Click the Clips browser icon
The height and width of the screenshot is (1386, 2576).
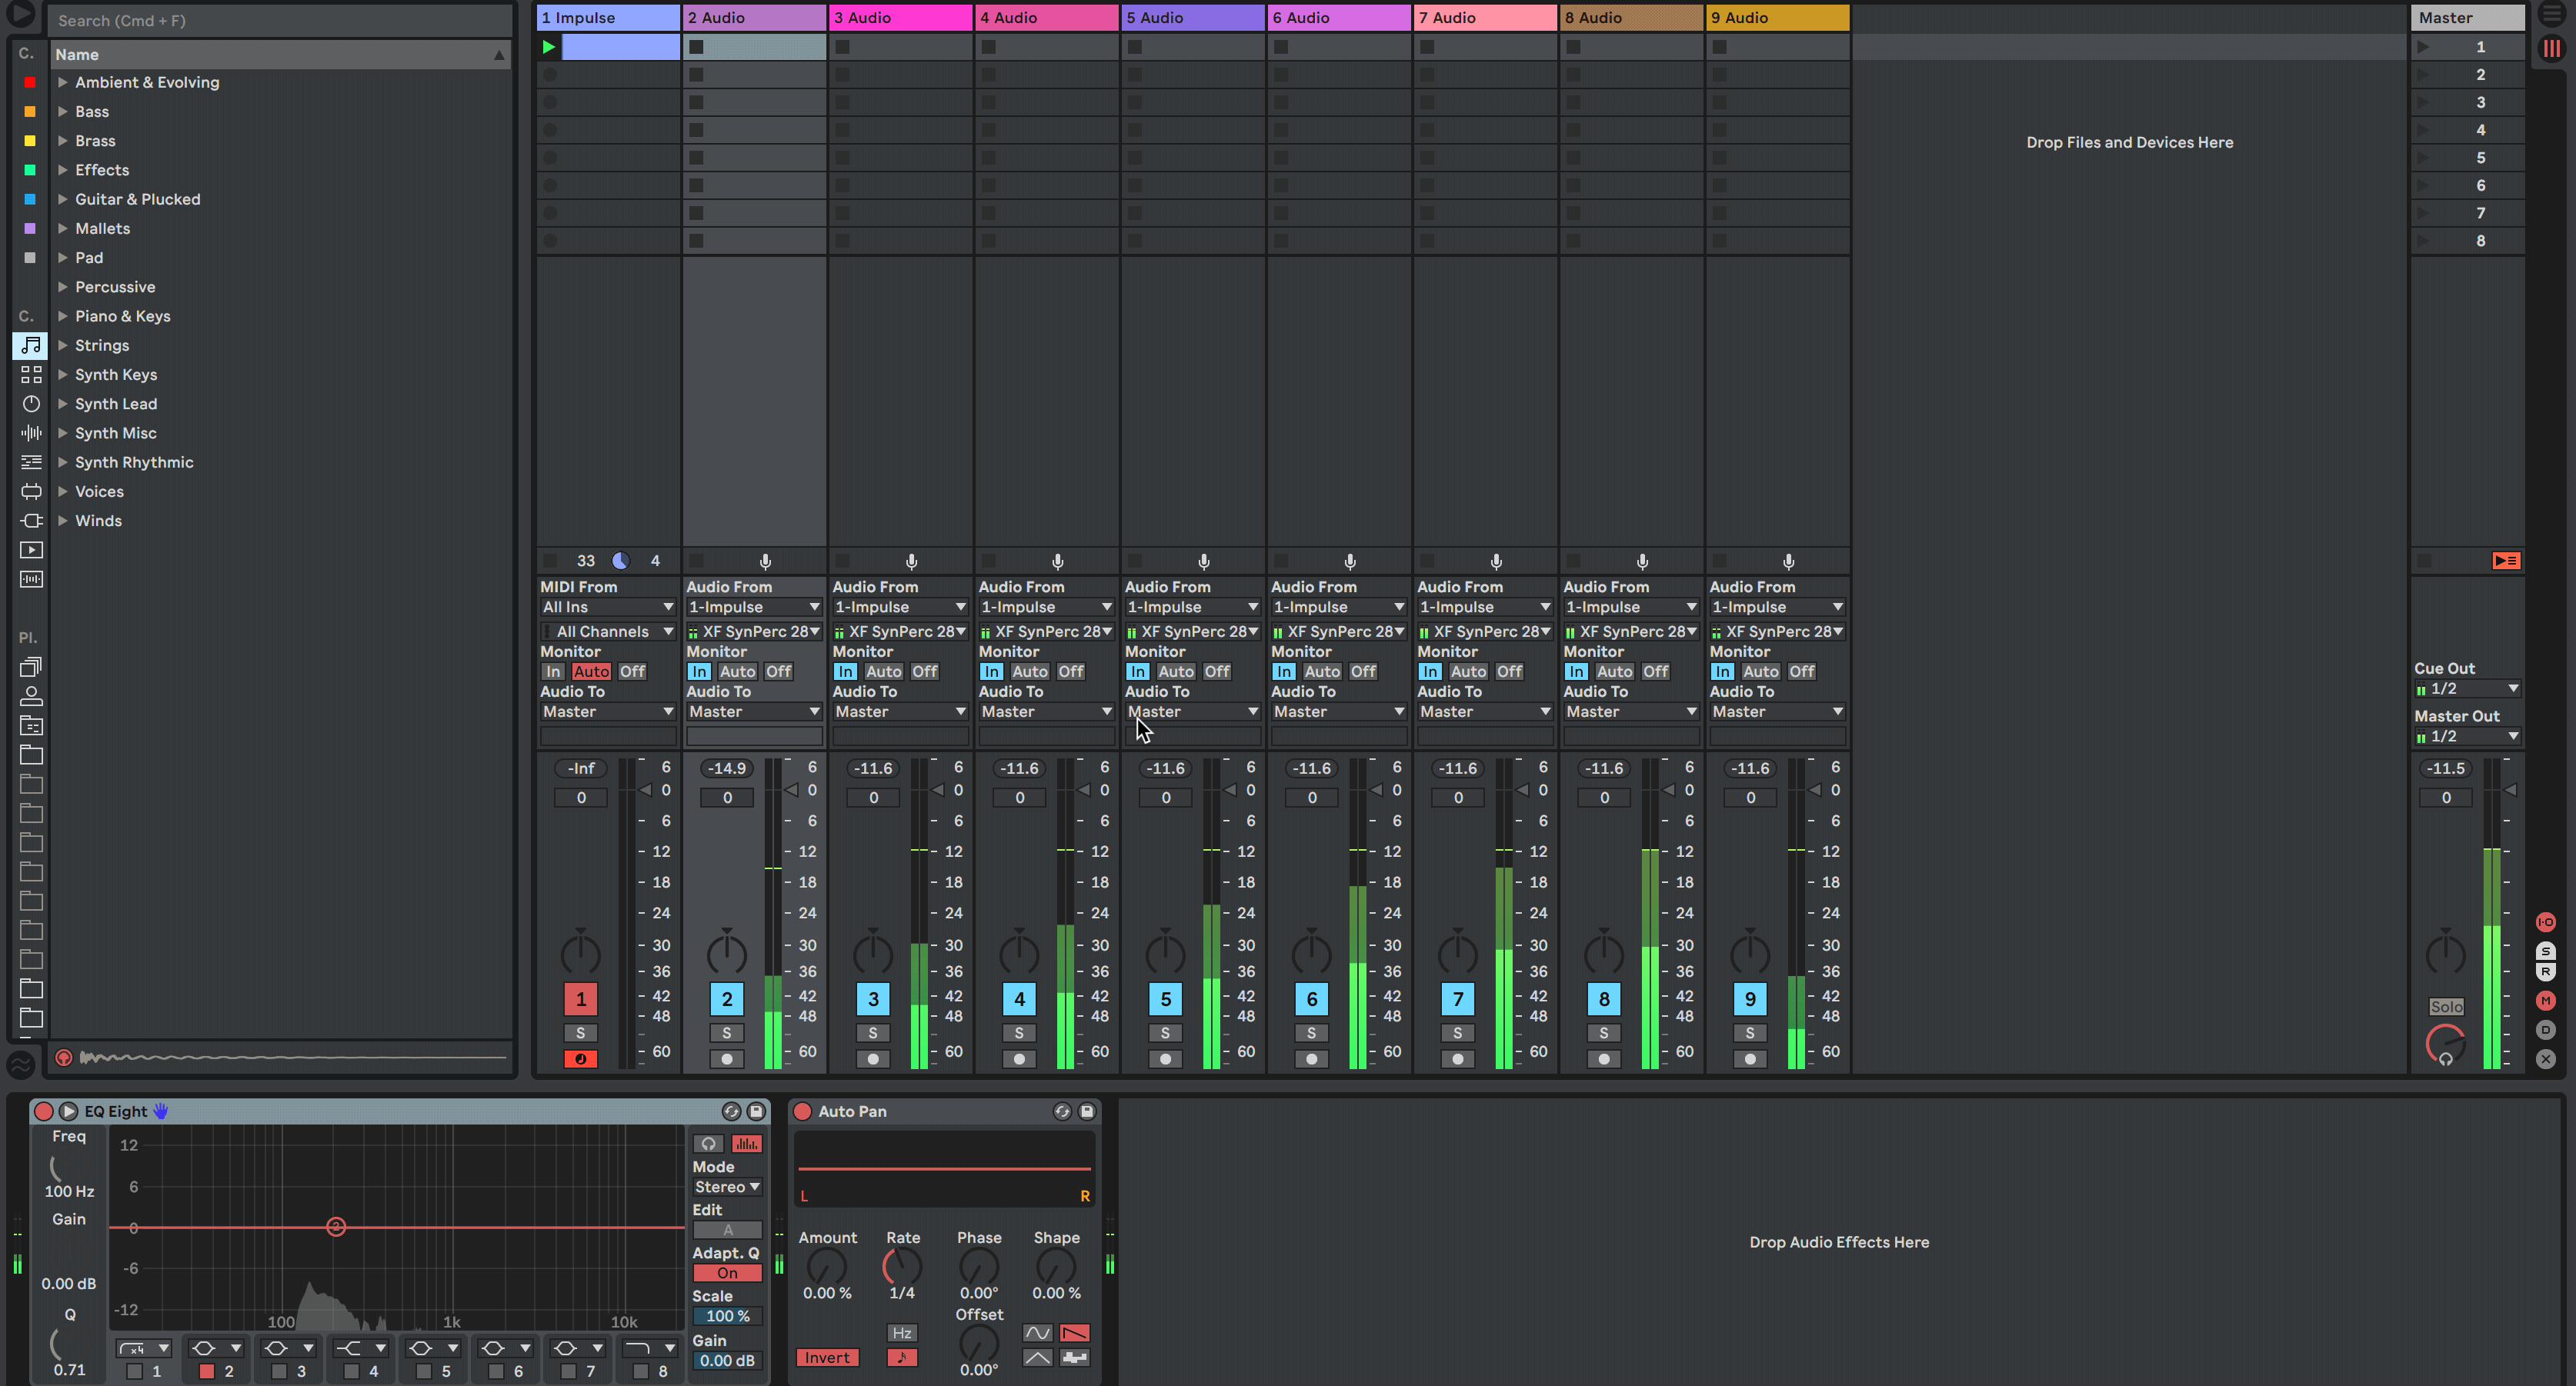tap(31, 550)
